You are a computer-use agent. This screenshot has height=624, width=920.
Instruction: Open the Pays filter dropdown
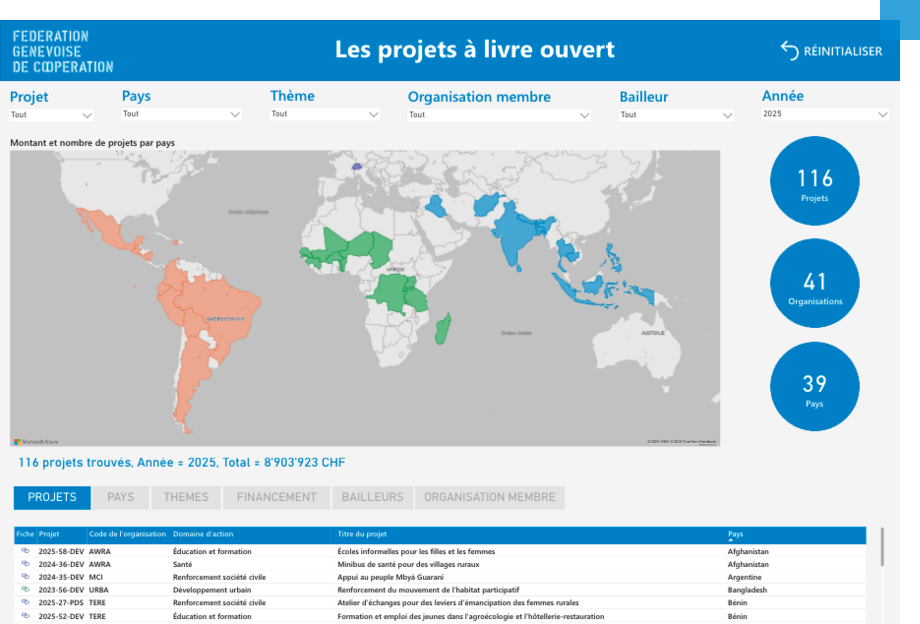181,114
